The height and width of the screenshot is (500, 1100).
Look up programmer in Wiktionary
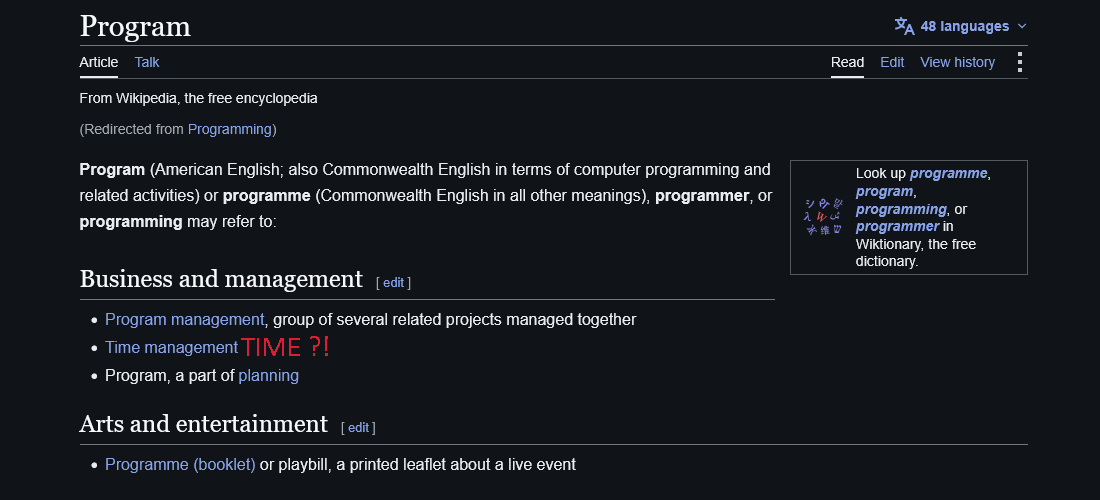coord(897,227)
